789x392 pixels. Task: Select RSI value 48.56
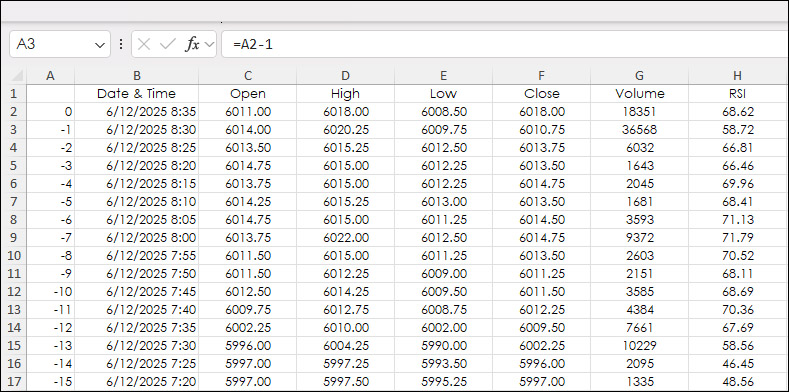pyautogui.click(x=737, y=381)
